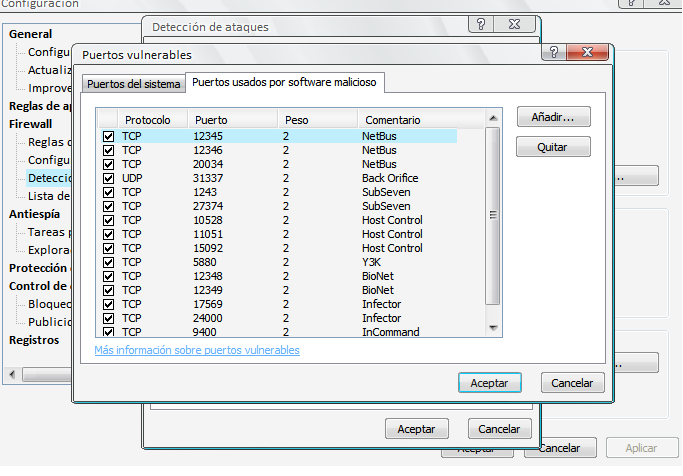This screenshot has width=683, height=476.
Task: Open Explora... item under Antiespía
Action: (x=49, y=250)
